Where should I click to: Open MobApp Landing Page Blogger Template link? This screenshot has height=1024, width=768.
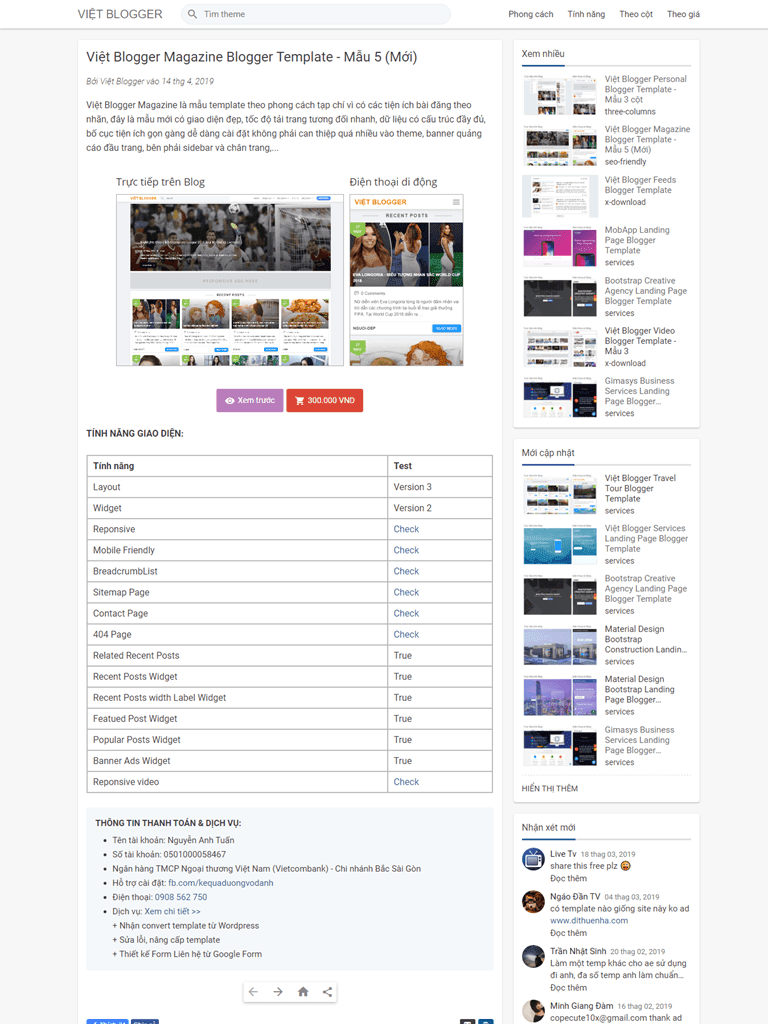pyautogui.click(x=637, y=240)
